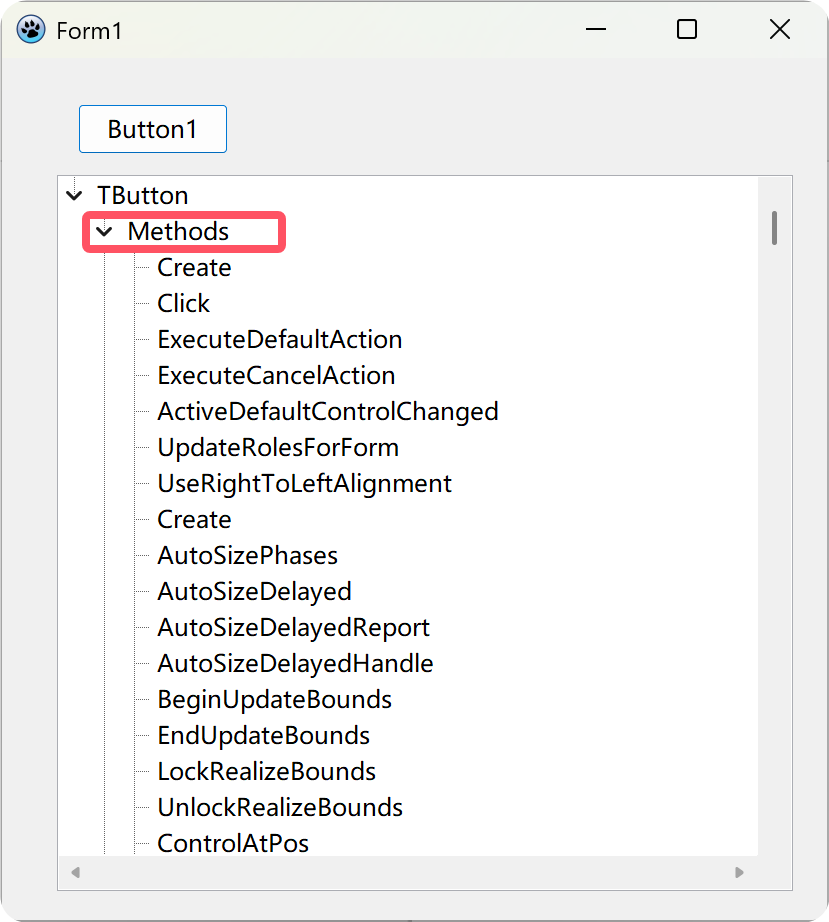
Task: Select BeginUpdateBounds item
Action: (275, 699)
